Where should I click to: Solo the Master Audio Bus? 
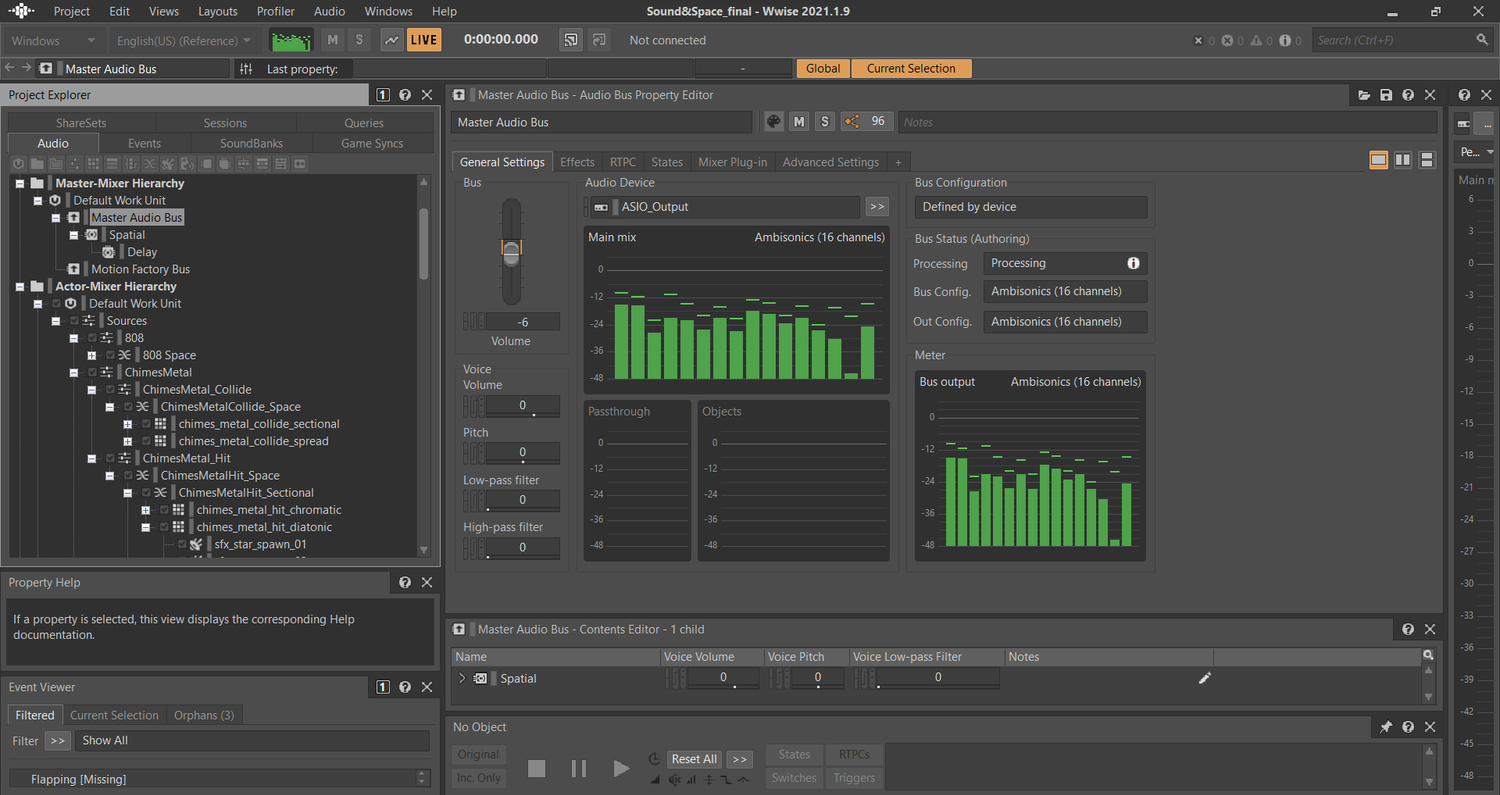click(824, 121)
